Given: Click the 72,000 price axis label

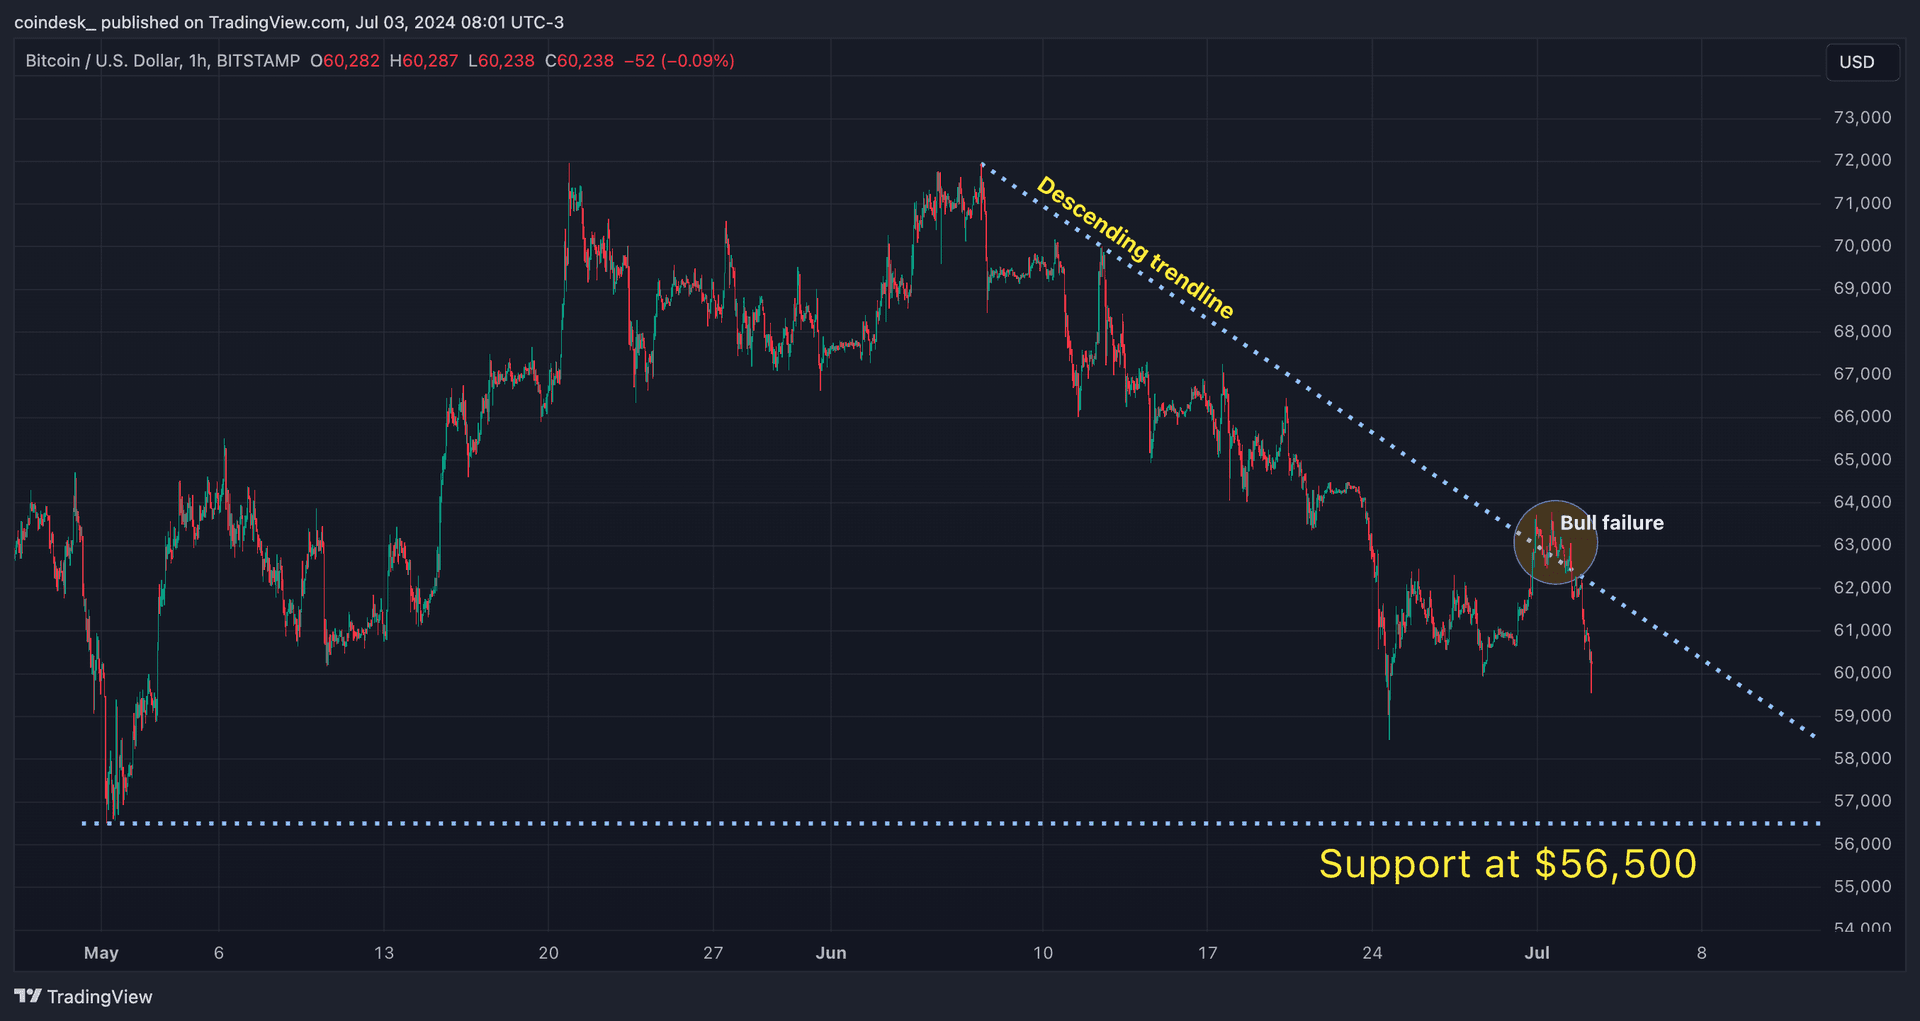Looking at the screenshot, I should [1862, 160].
